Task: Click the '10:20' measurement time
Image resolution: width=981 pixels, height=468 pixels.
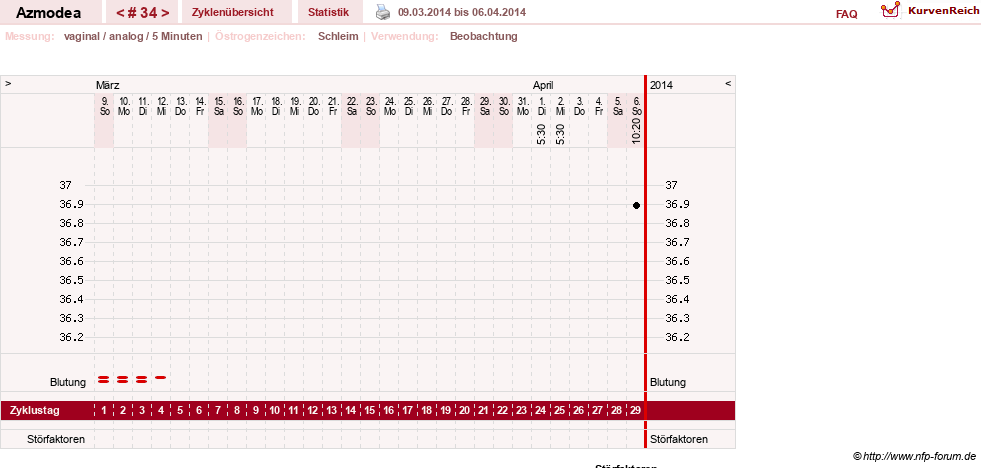Action: (636, 131)
